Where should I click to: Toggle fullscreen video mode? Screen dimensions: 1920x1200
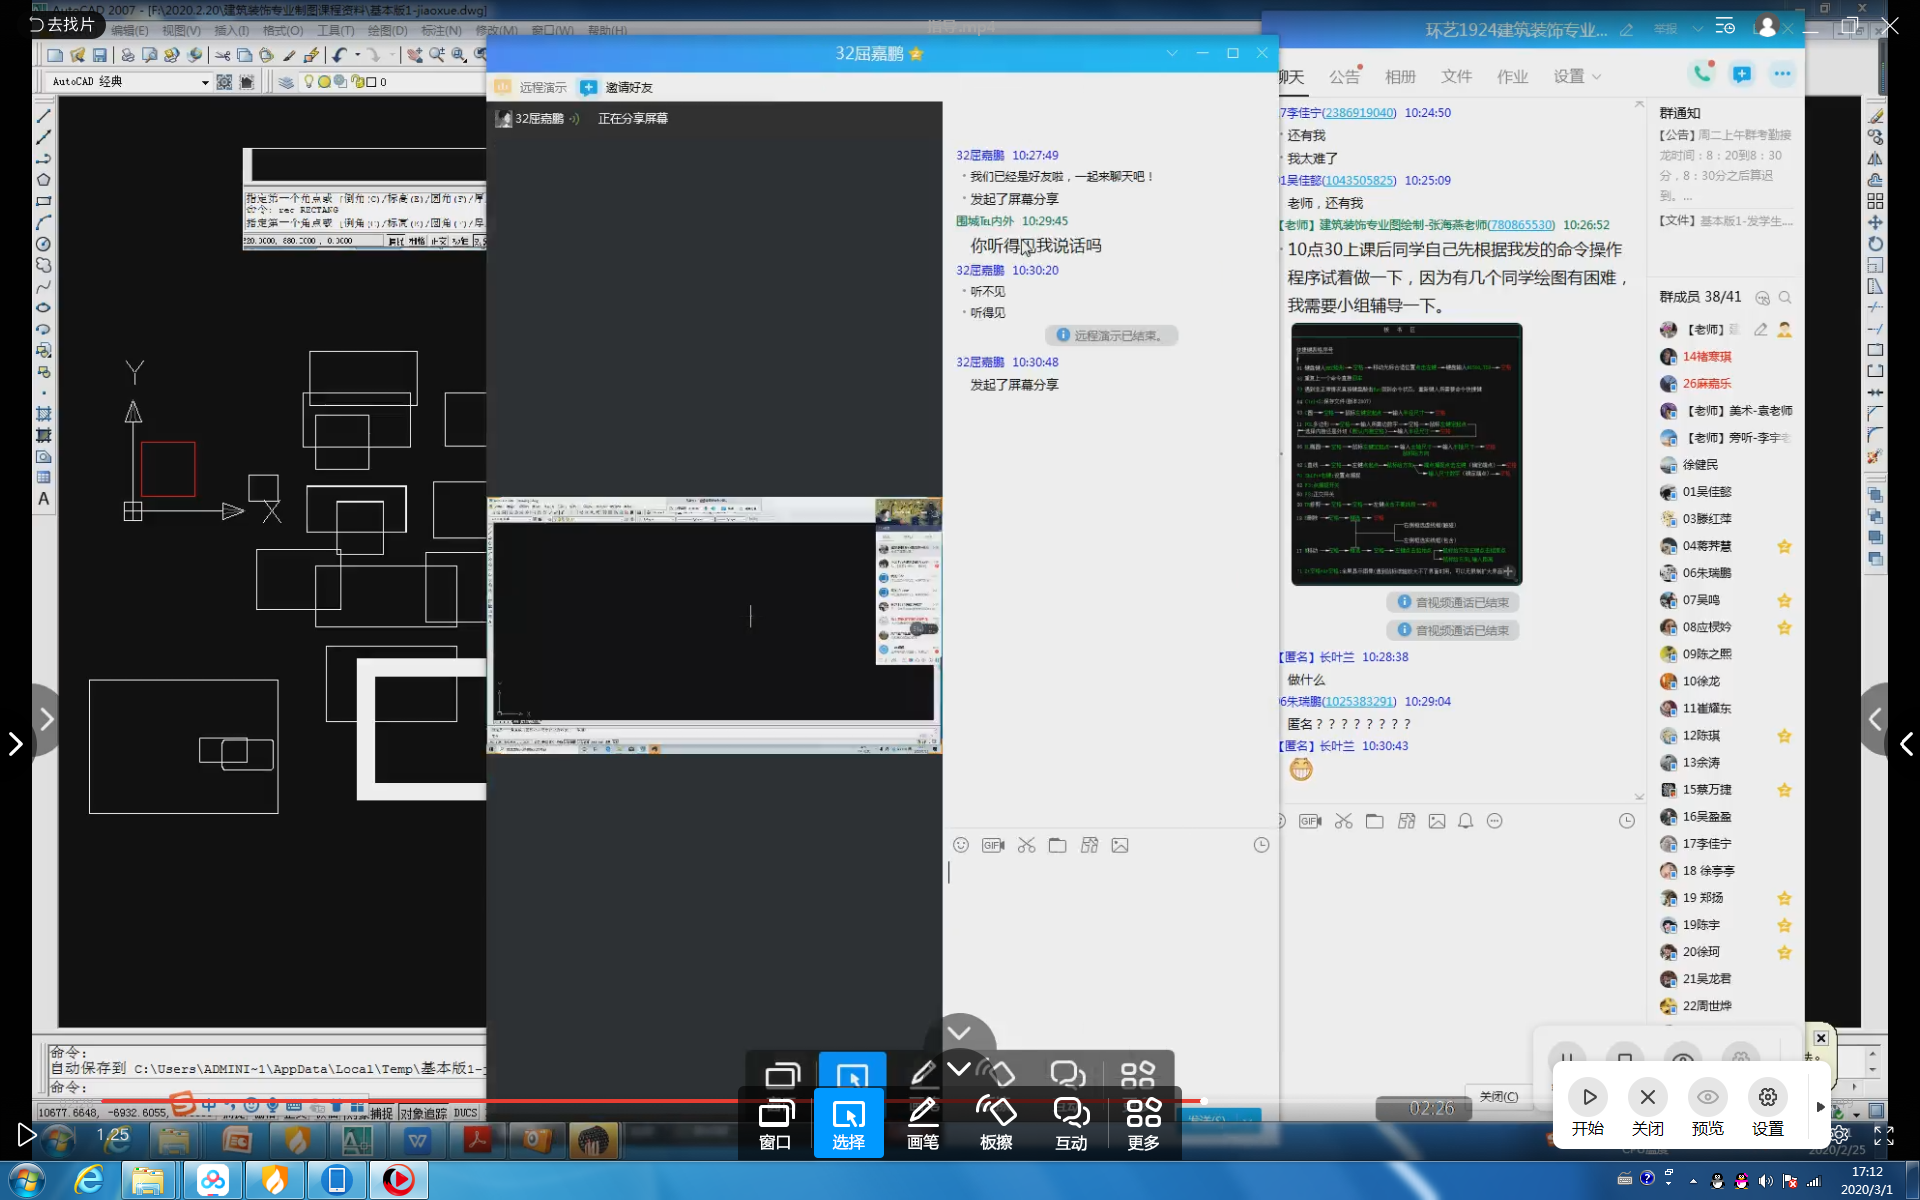click(x=1884, y=1135)
